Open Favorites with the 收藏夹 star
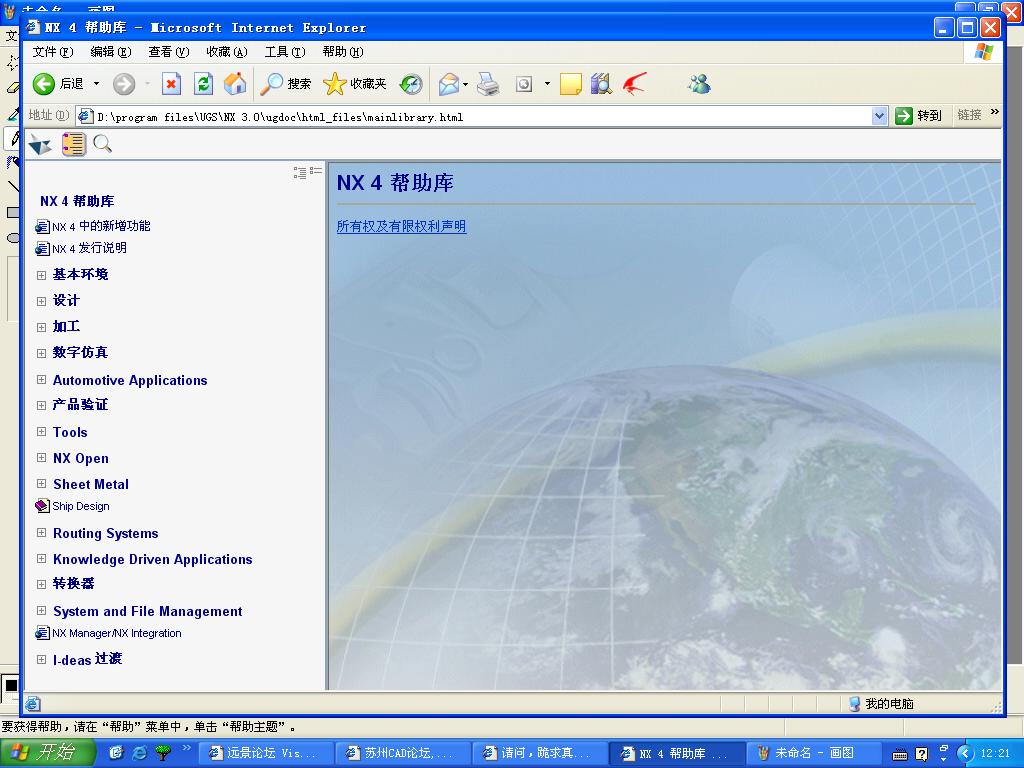1024x768 pixels. click(x=355, y=84)
